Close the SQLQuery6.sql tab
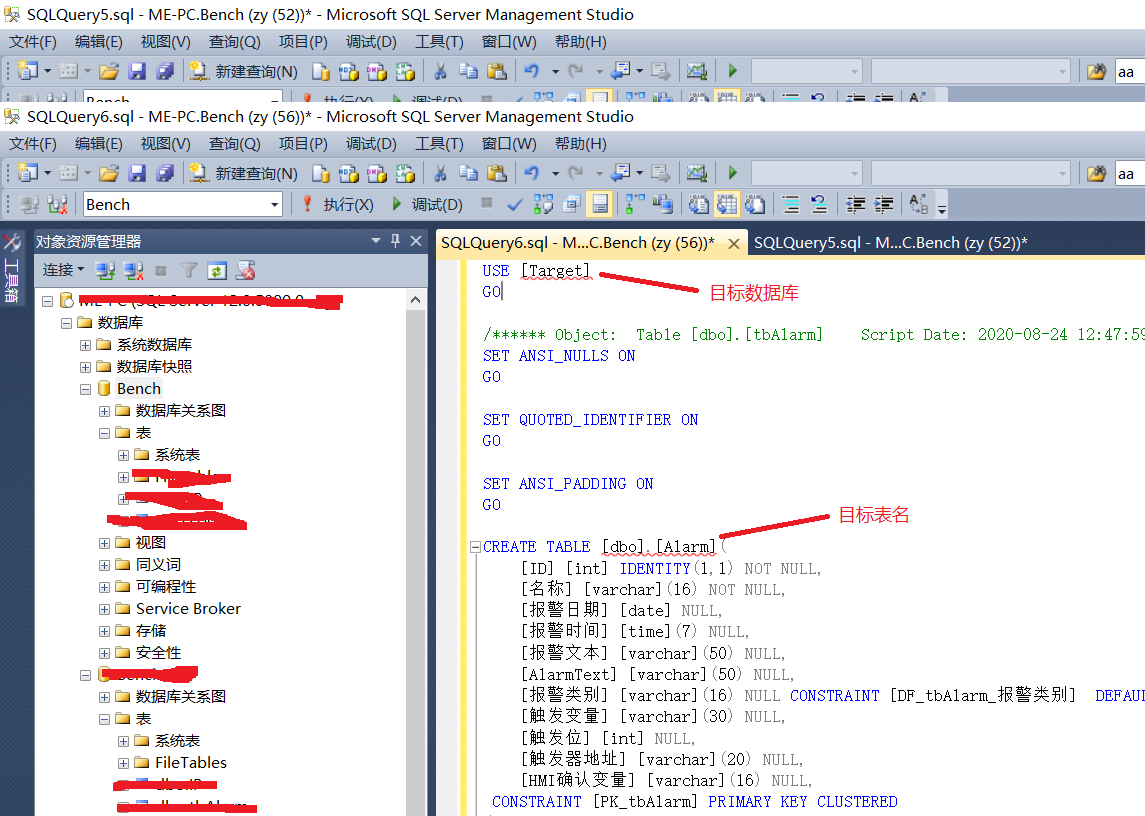This screenshot has width=1145, height=816. [734, 243]
